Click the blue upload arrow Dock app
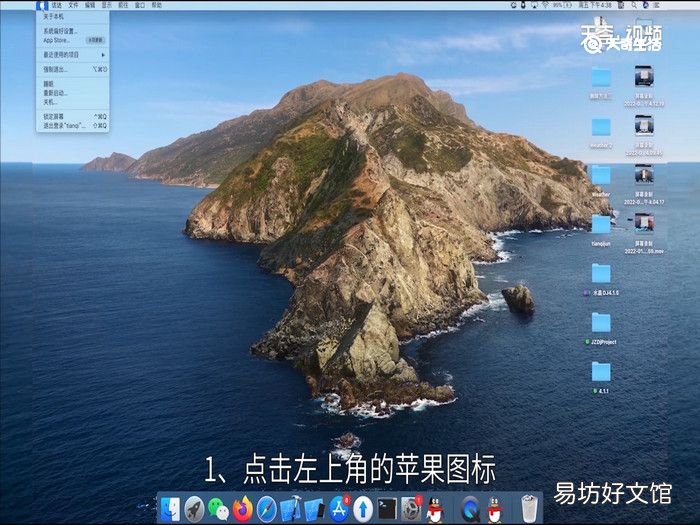 click(x=363, y=508)
